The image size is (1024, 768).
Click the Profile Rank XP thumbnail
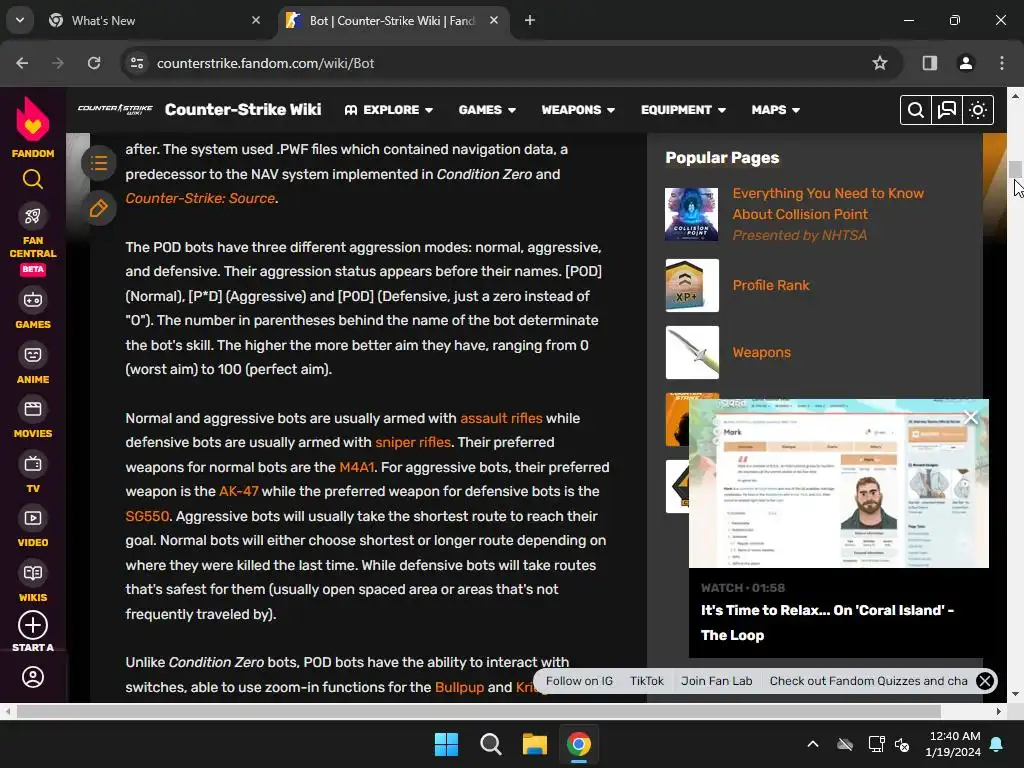click(692, 285)
